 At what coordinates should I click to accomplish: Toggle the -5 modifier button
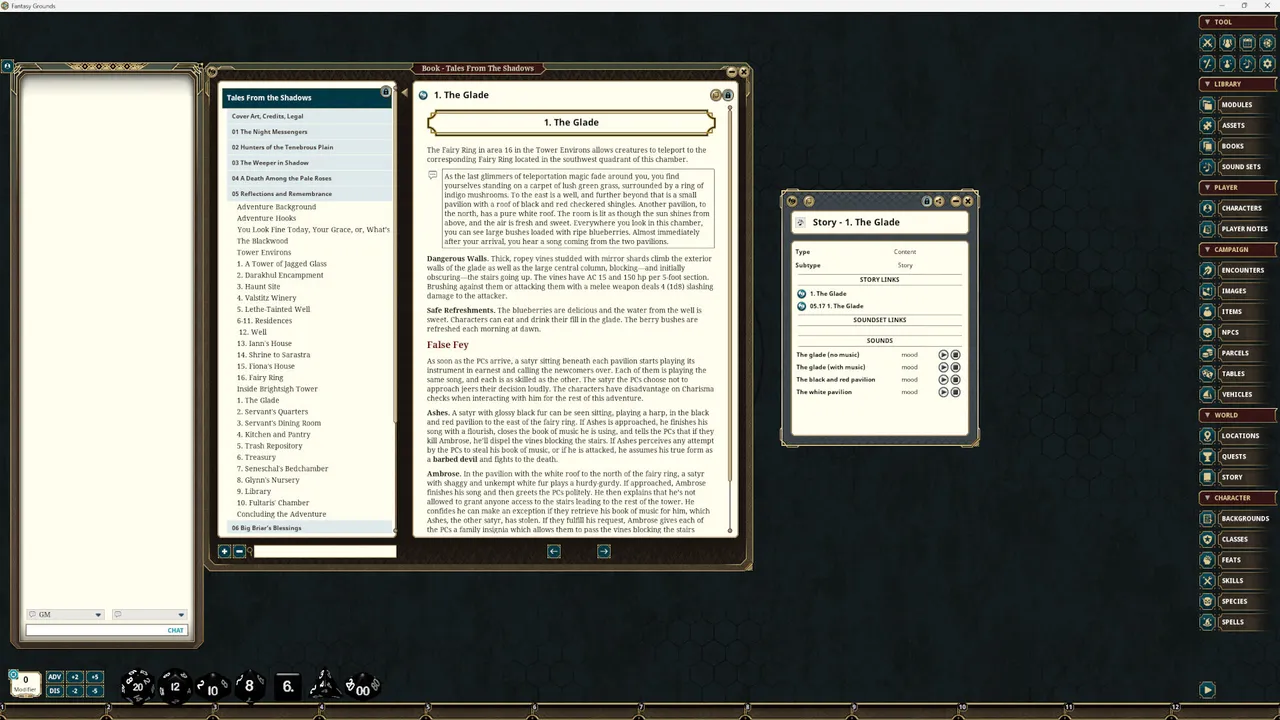[x=95, y=691]
